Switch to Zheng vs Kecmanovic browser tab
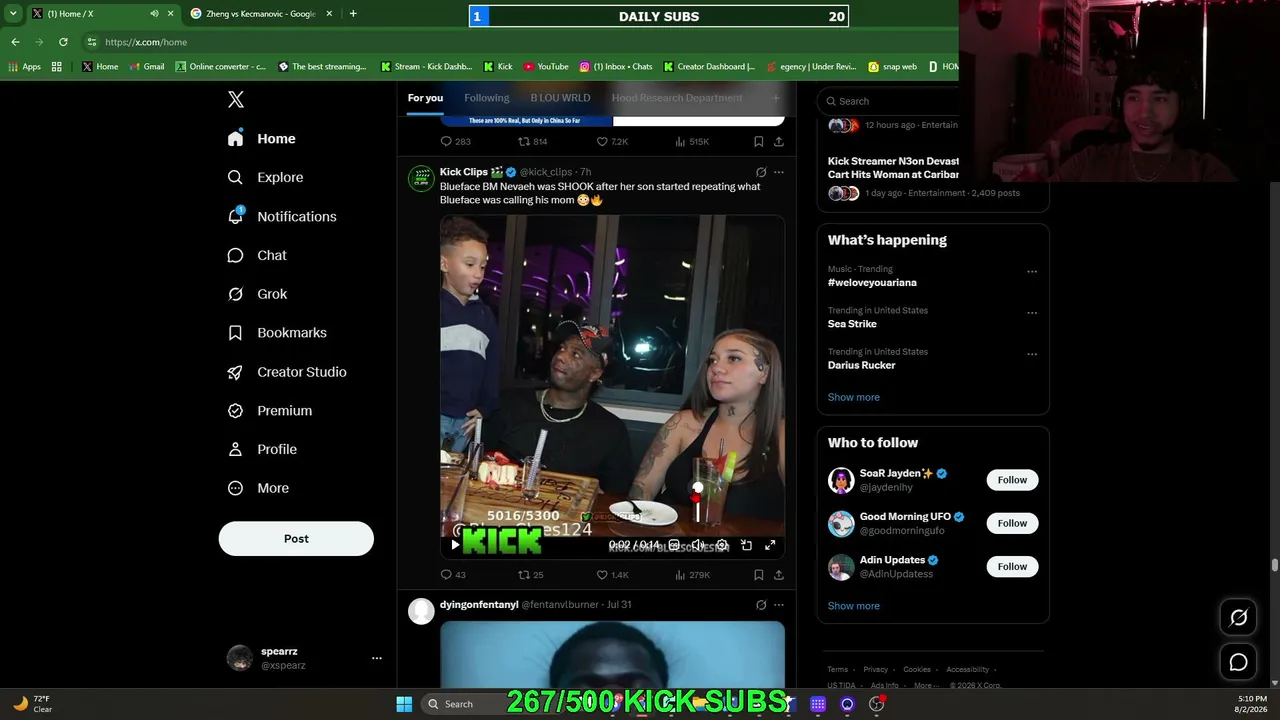This screenshot has height=720, width=1280. point(260,14)
